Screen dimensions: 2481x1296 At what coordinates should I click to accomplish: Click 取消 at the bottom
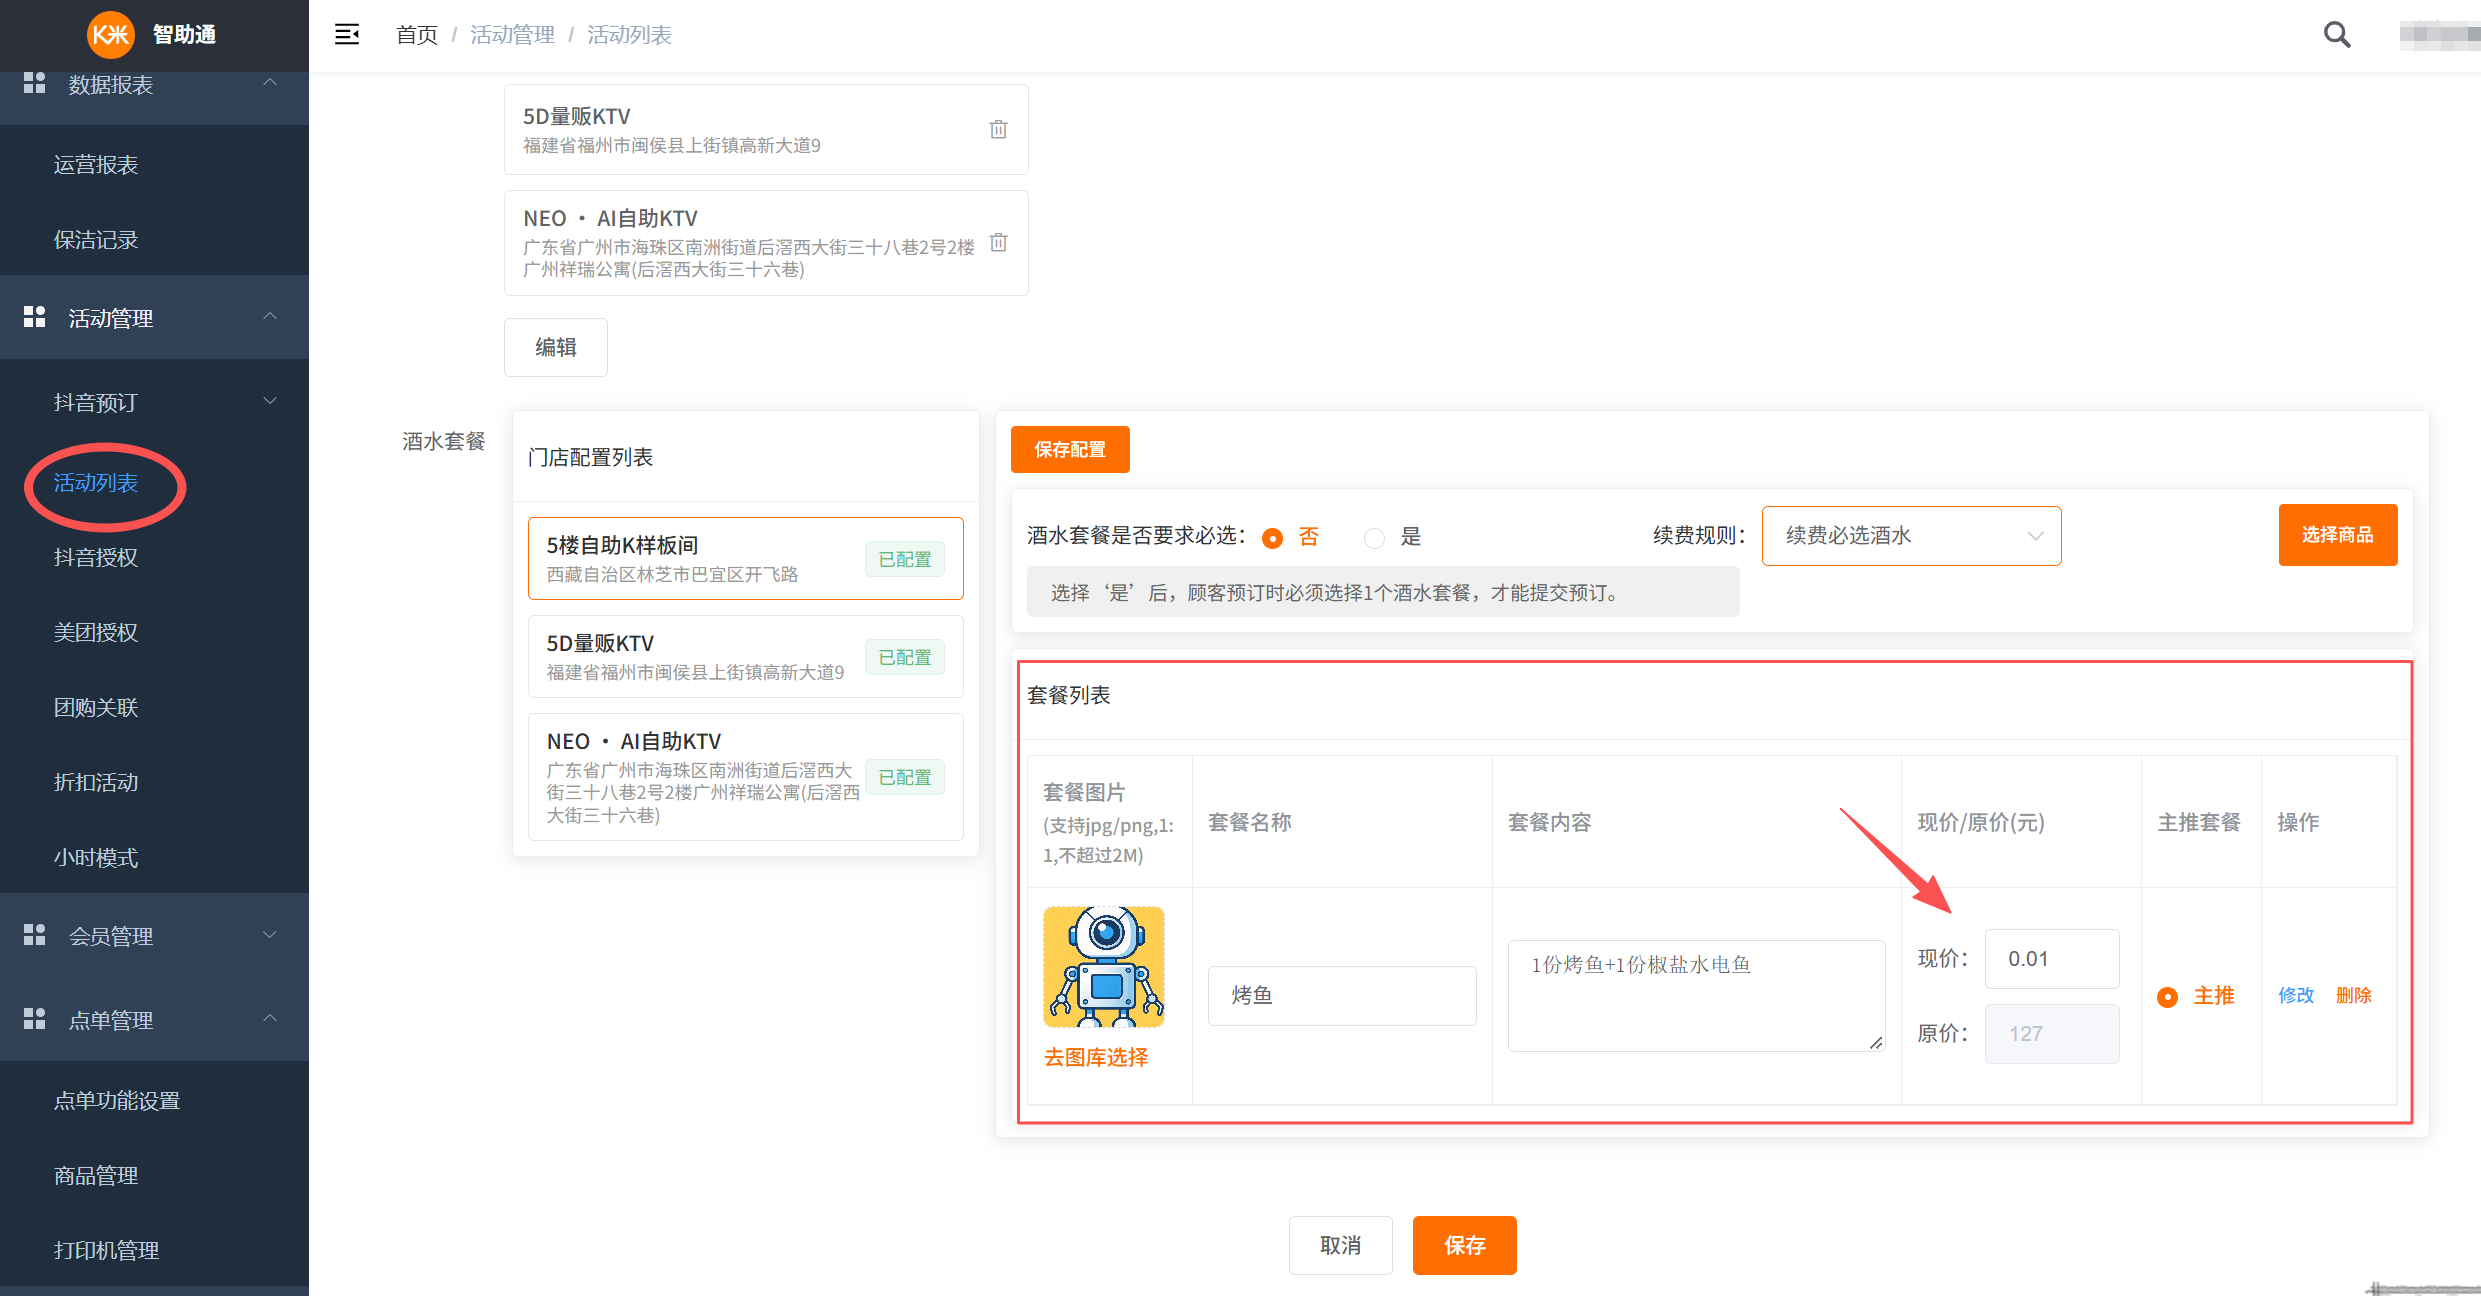pyautogui.click(x=1340, y=1245)
